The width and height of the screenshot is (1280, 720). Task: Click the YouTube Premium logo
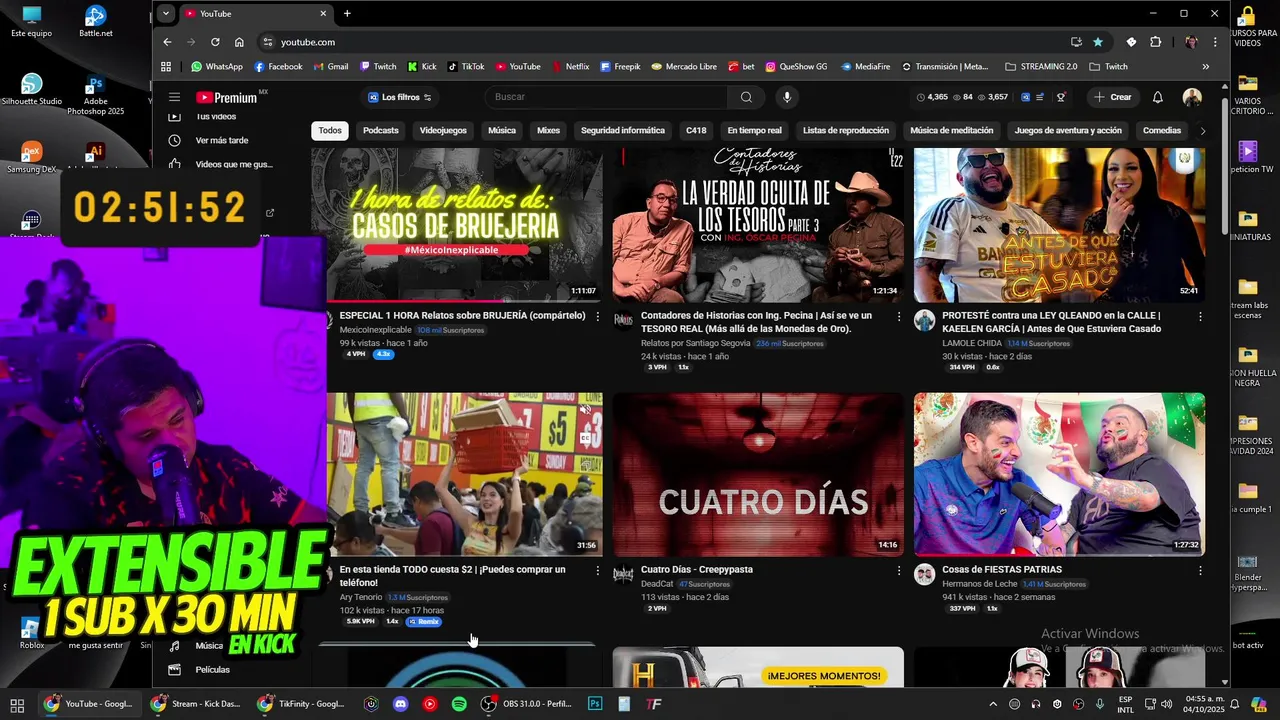tap(227, 97)
